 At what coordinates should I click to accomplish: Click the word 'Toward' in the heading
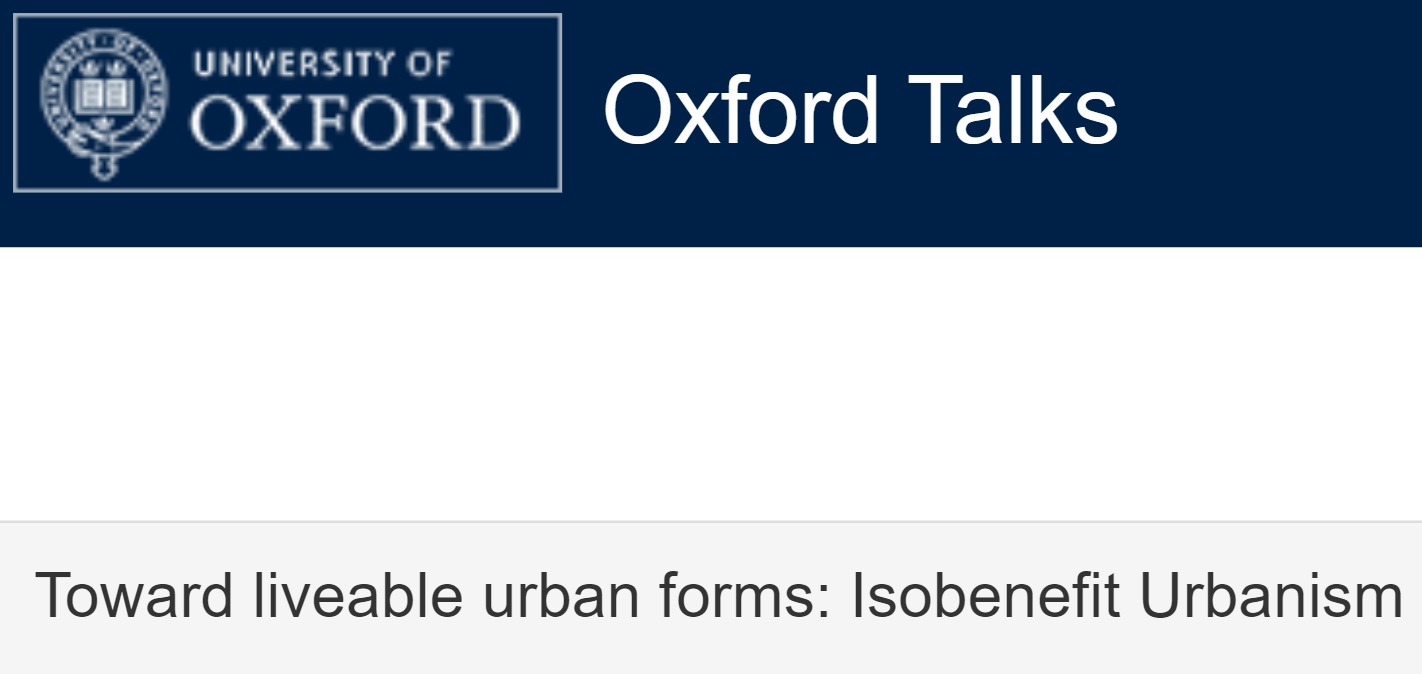coord(134,595)
